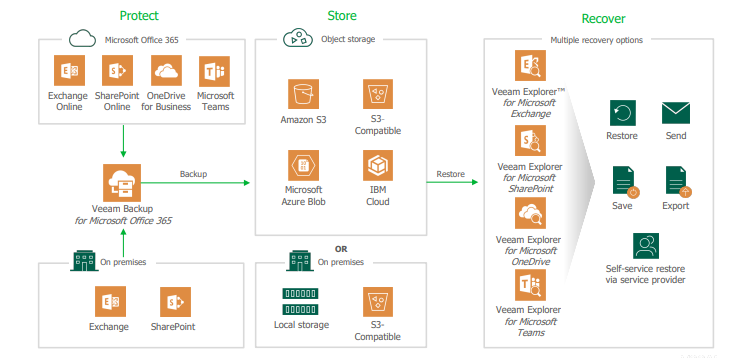Viewport: 742px width, 360px height.
Task: Click the Microsoft Office 365 label
Action: (141, 40)
